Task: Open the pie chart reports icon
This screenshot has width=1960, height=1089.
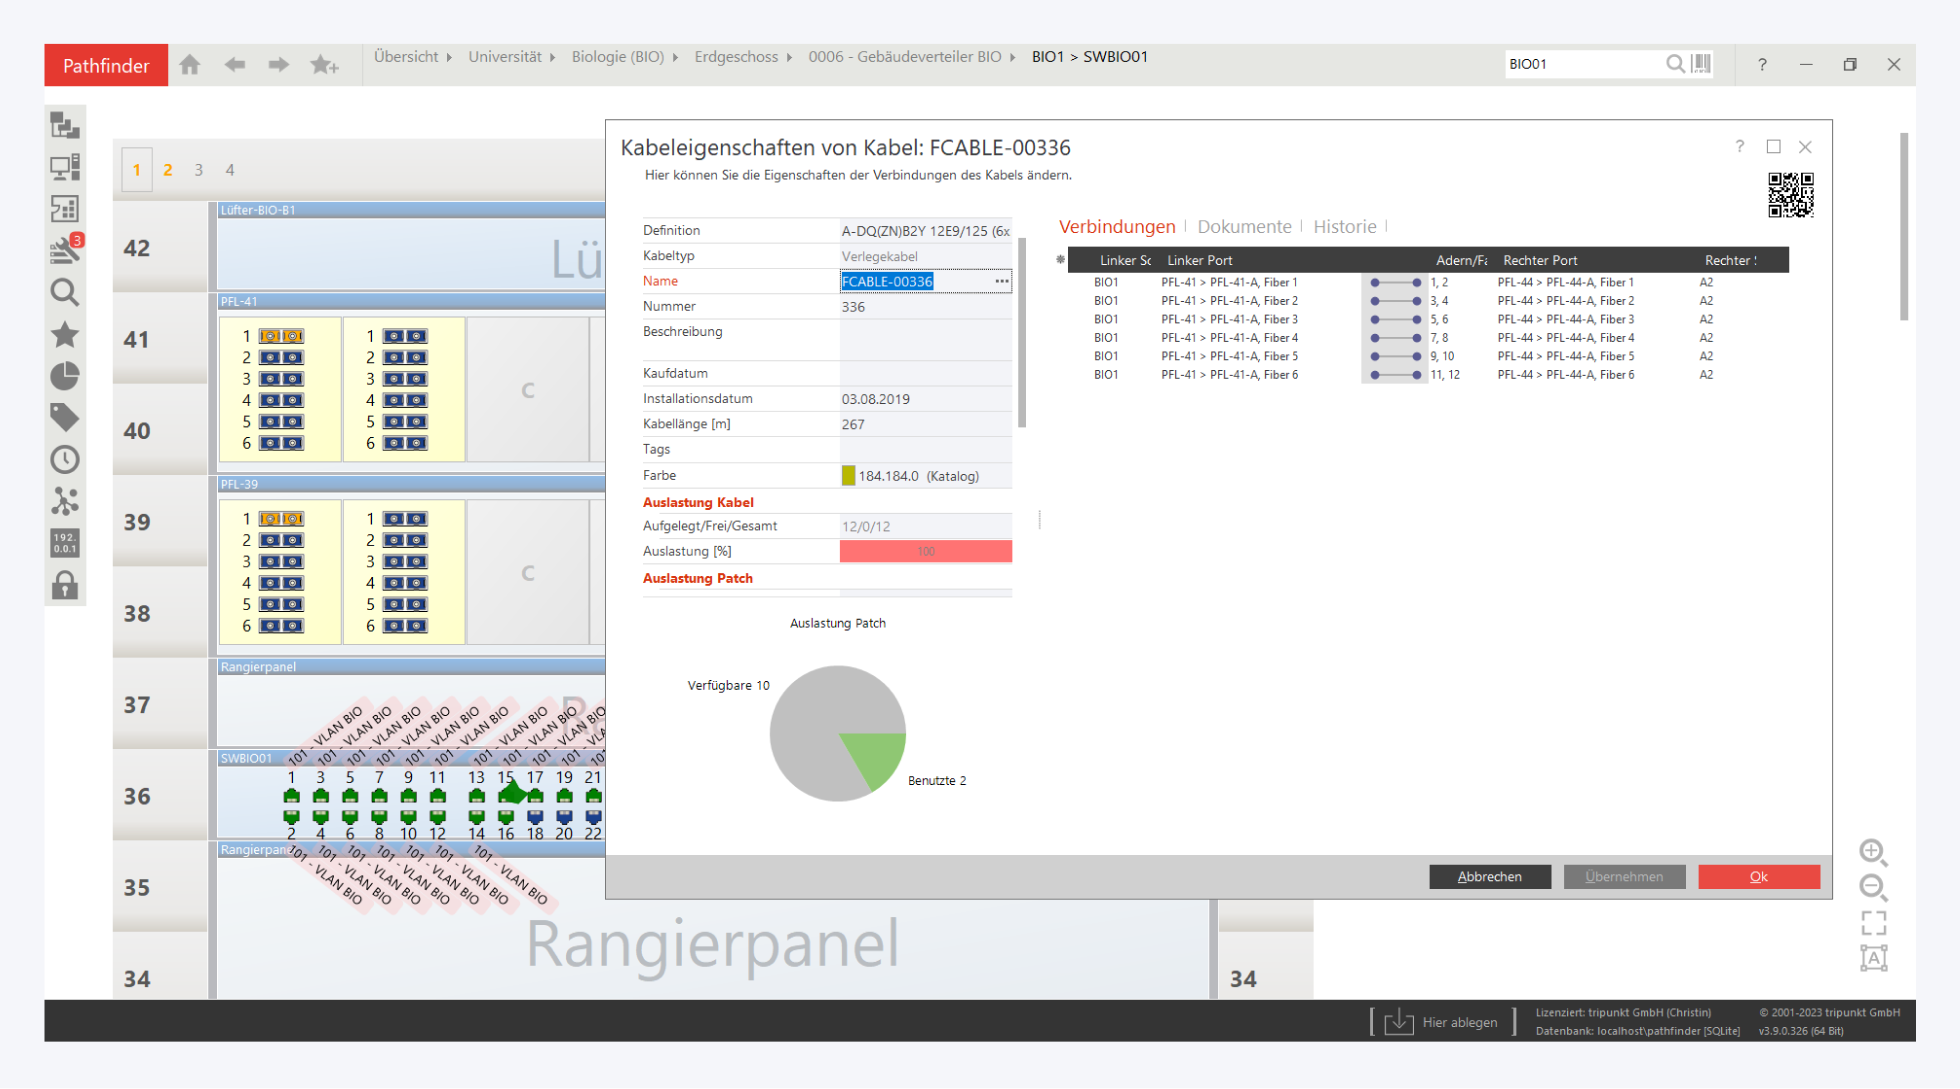Action: pyautogui.click(x=65, y=376)
